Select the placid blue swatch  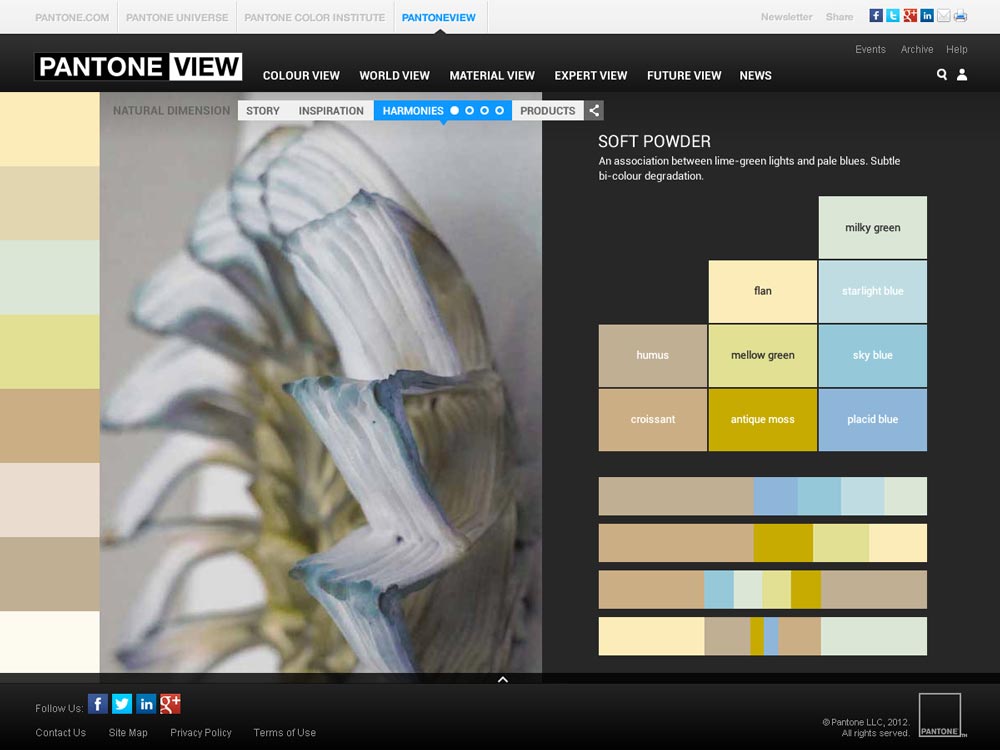click(x=872, y=420)
